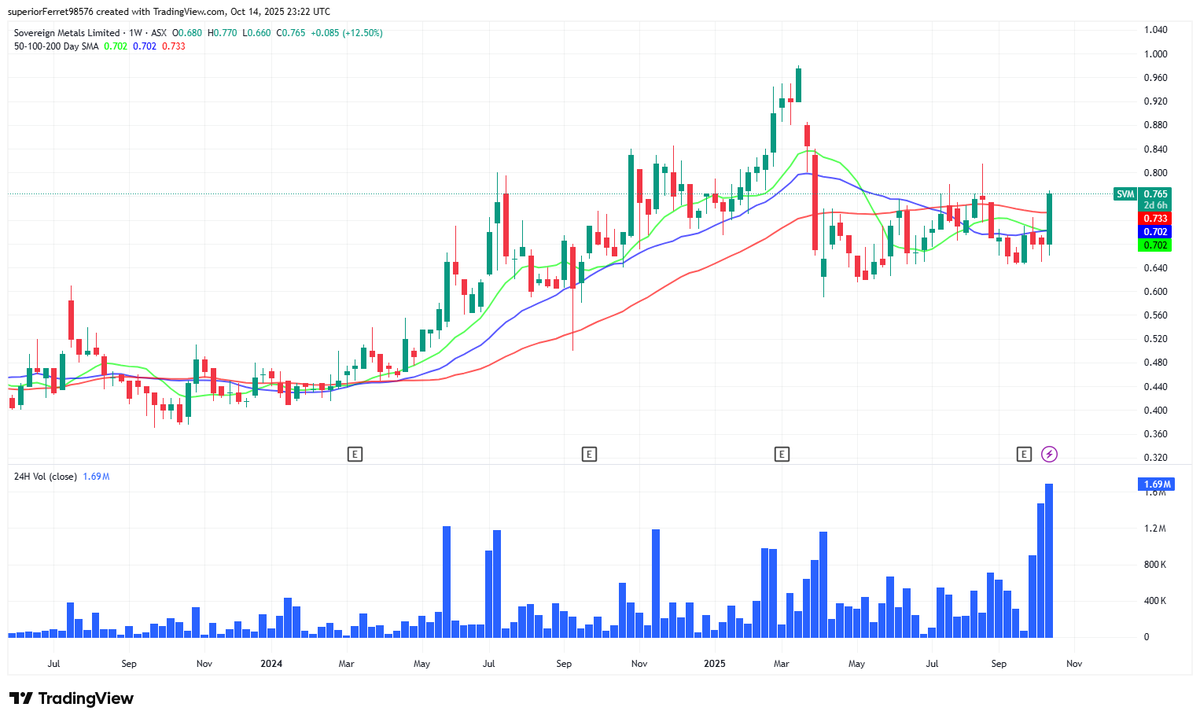Viewport: 1200px width, 722px height.
Task: Click the purple lightning earnings event icon
Action: [x=1048, y=454]
